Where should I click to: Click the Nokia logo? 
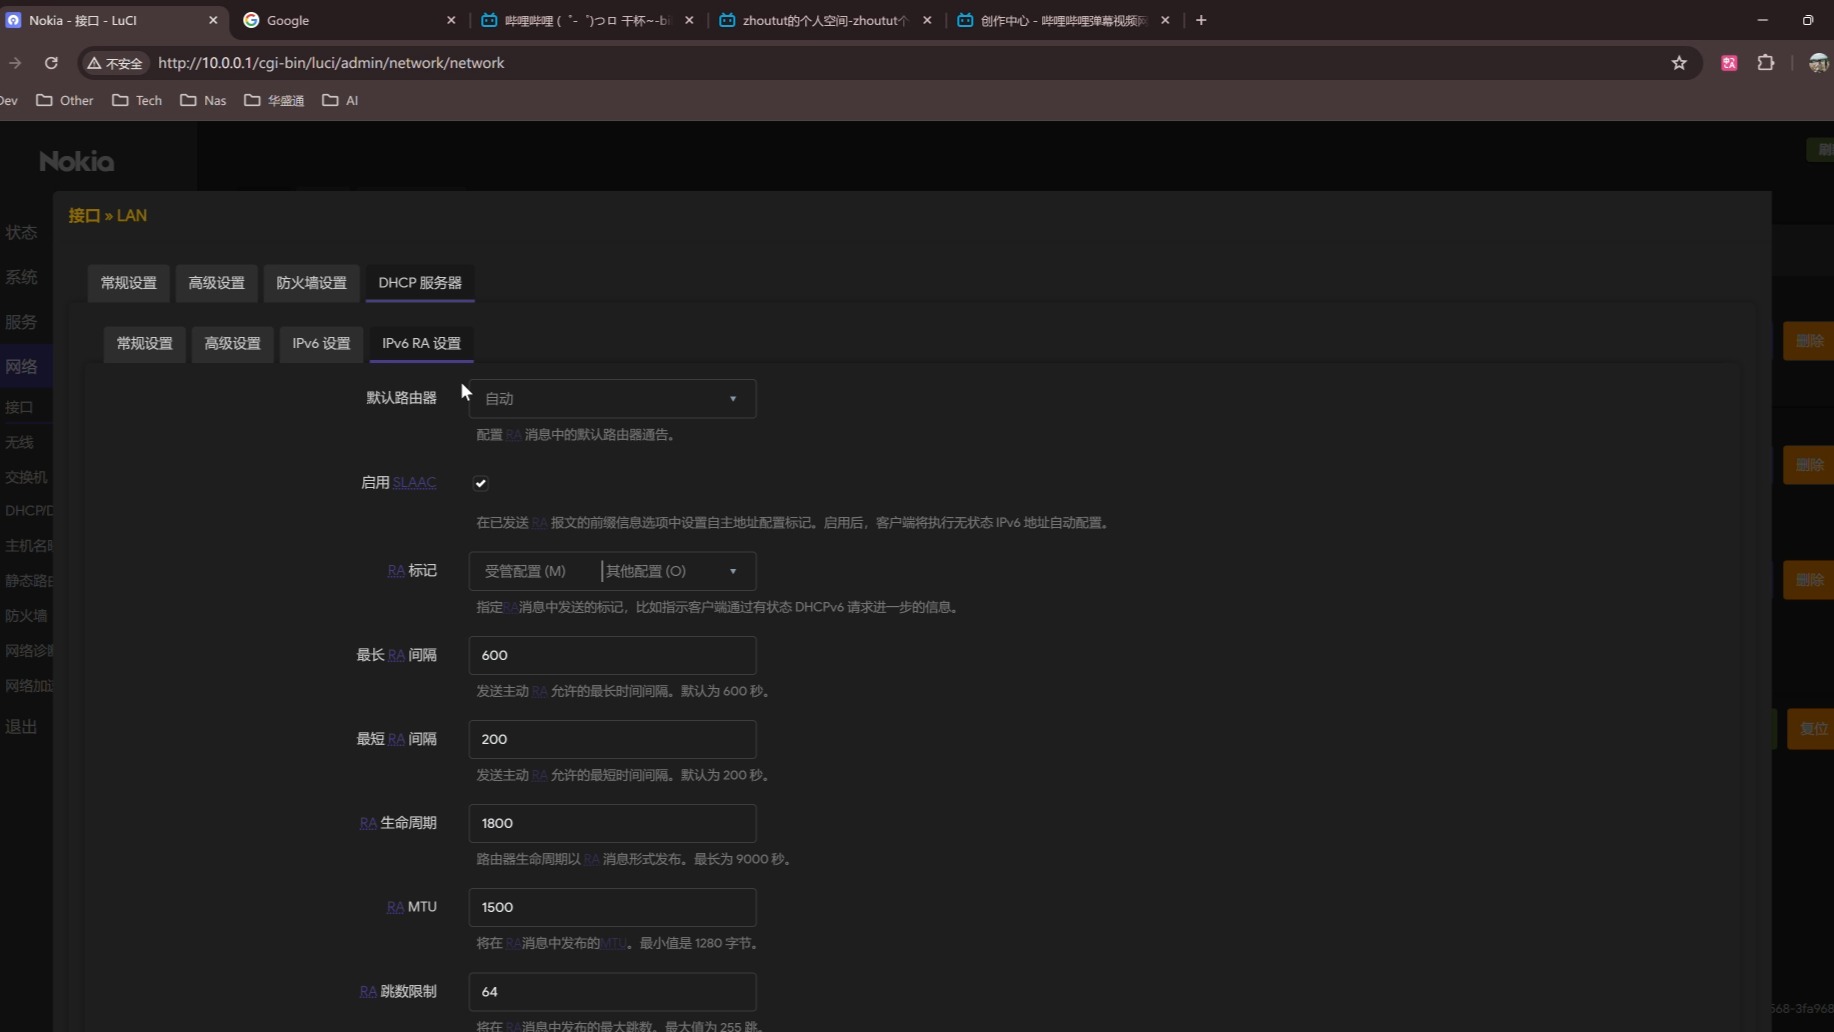pyautogui.click(x=76, y=161)
